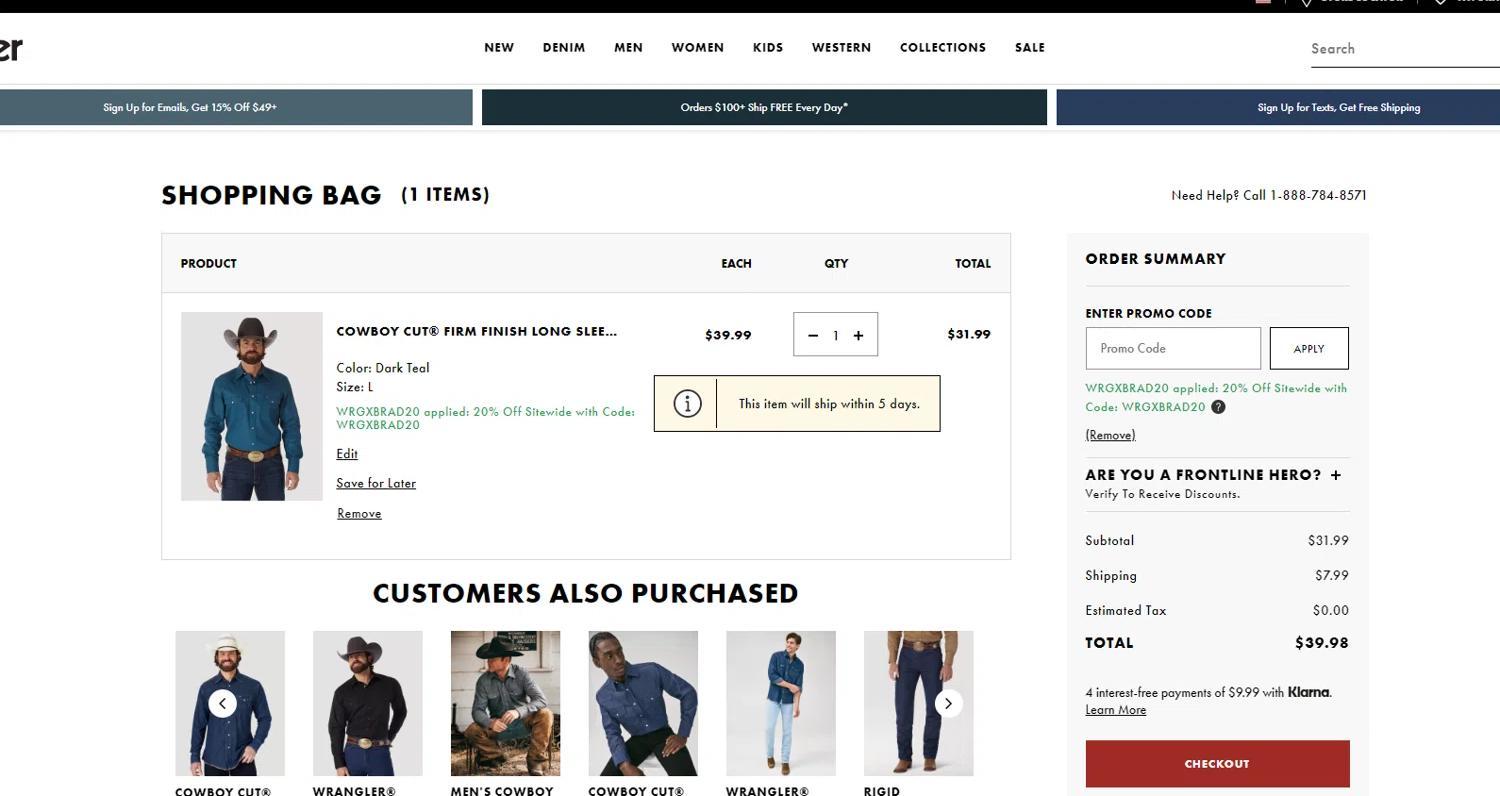This screenshot has height=796, width=1500.
Task: Click the email signup 15% off banner
Action: coord(236,107)
